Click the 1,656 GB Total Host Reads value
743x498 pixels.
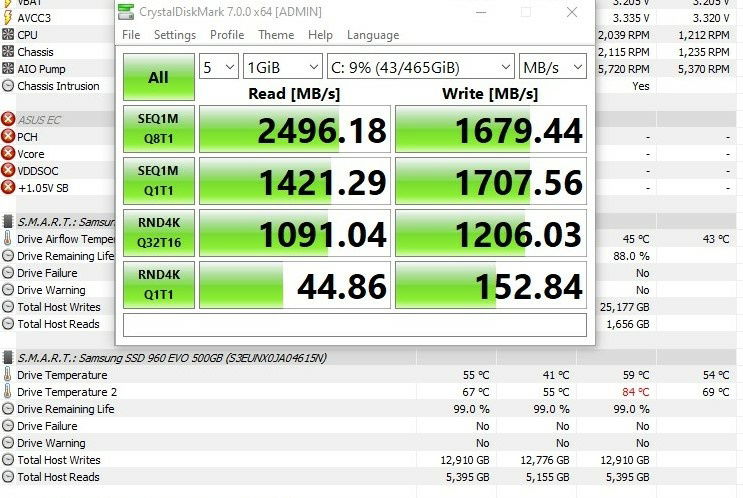click(x=628, y=324)
